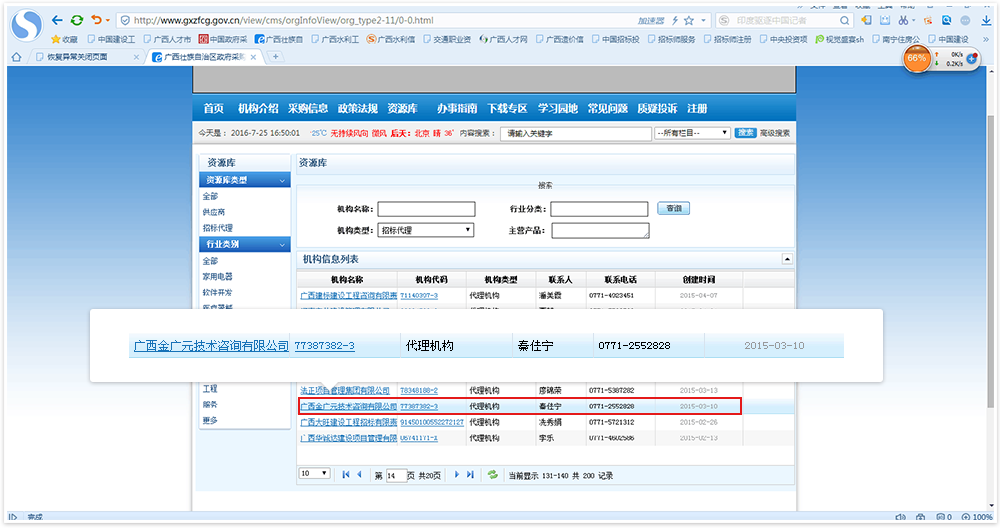
Task: Click the 查询 query button
Action: (673, 209)
